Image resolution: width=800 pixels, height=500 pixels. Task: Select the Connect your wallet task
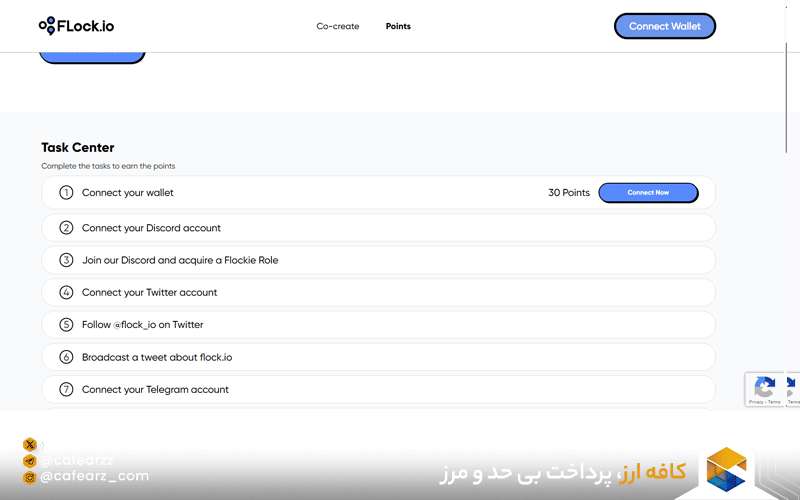point(378,192)
